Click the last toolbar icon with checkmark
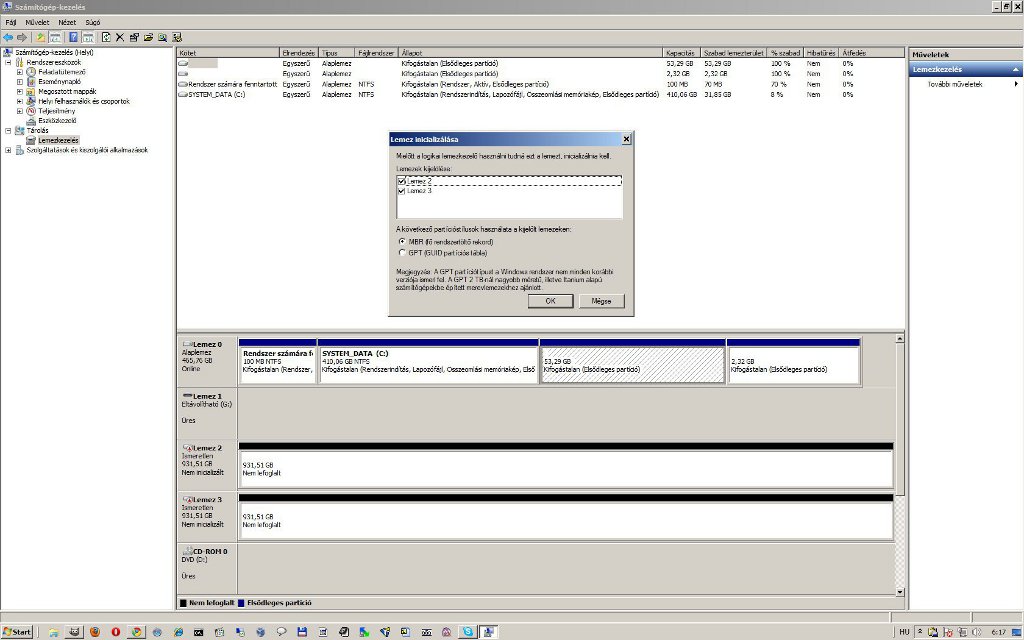Screen dimensions: 1024x640 (176, 37)
